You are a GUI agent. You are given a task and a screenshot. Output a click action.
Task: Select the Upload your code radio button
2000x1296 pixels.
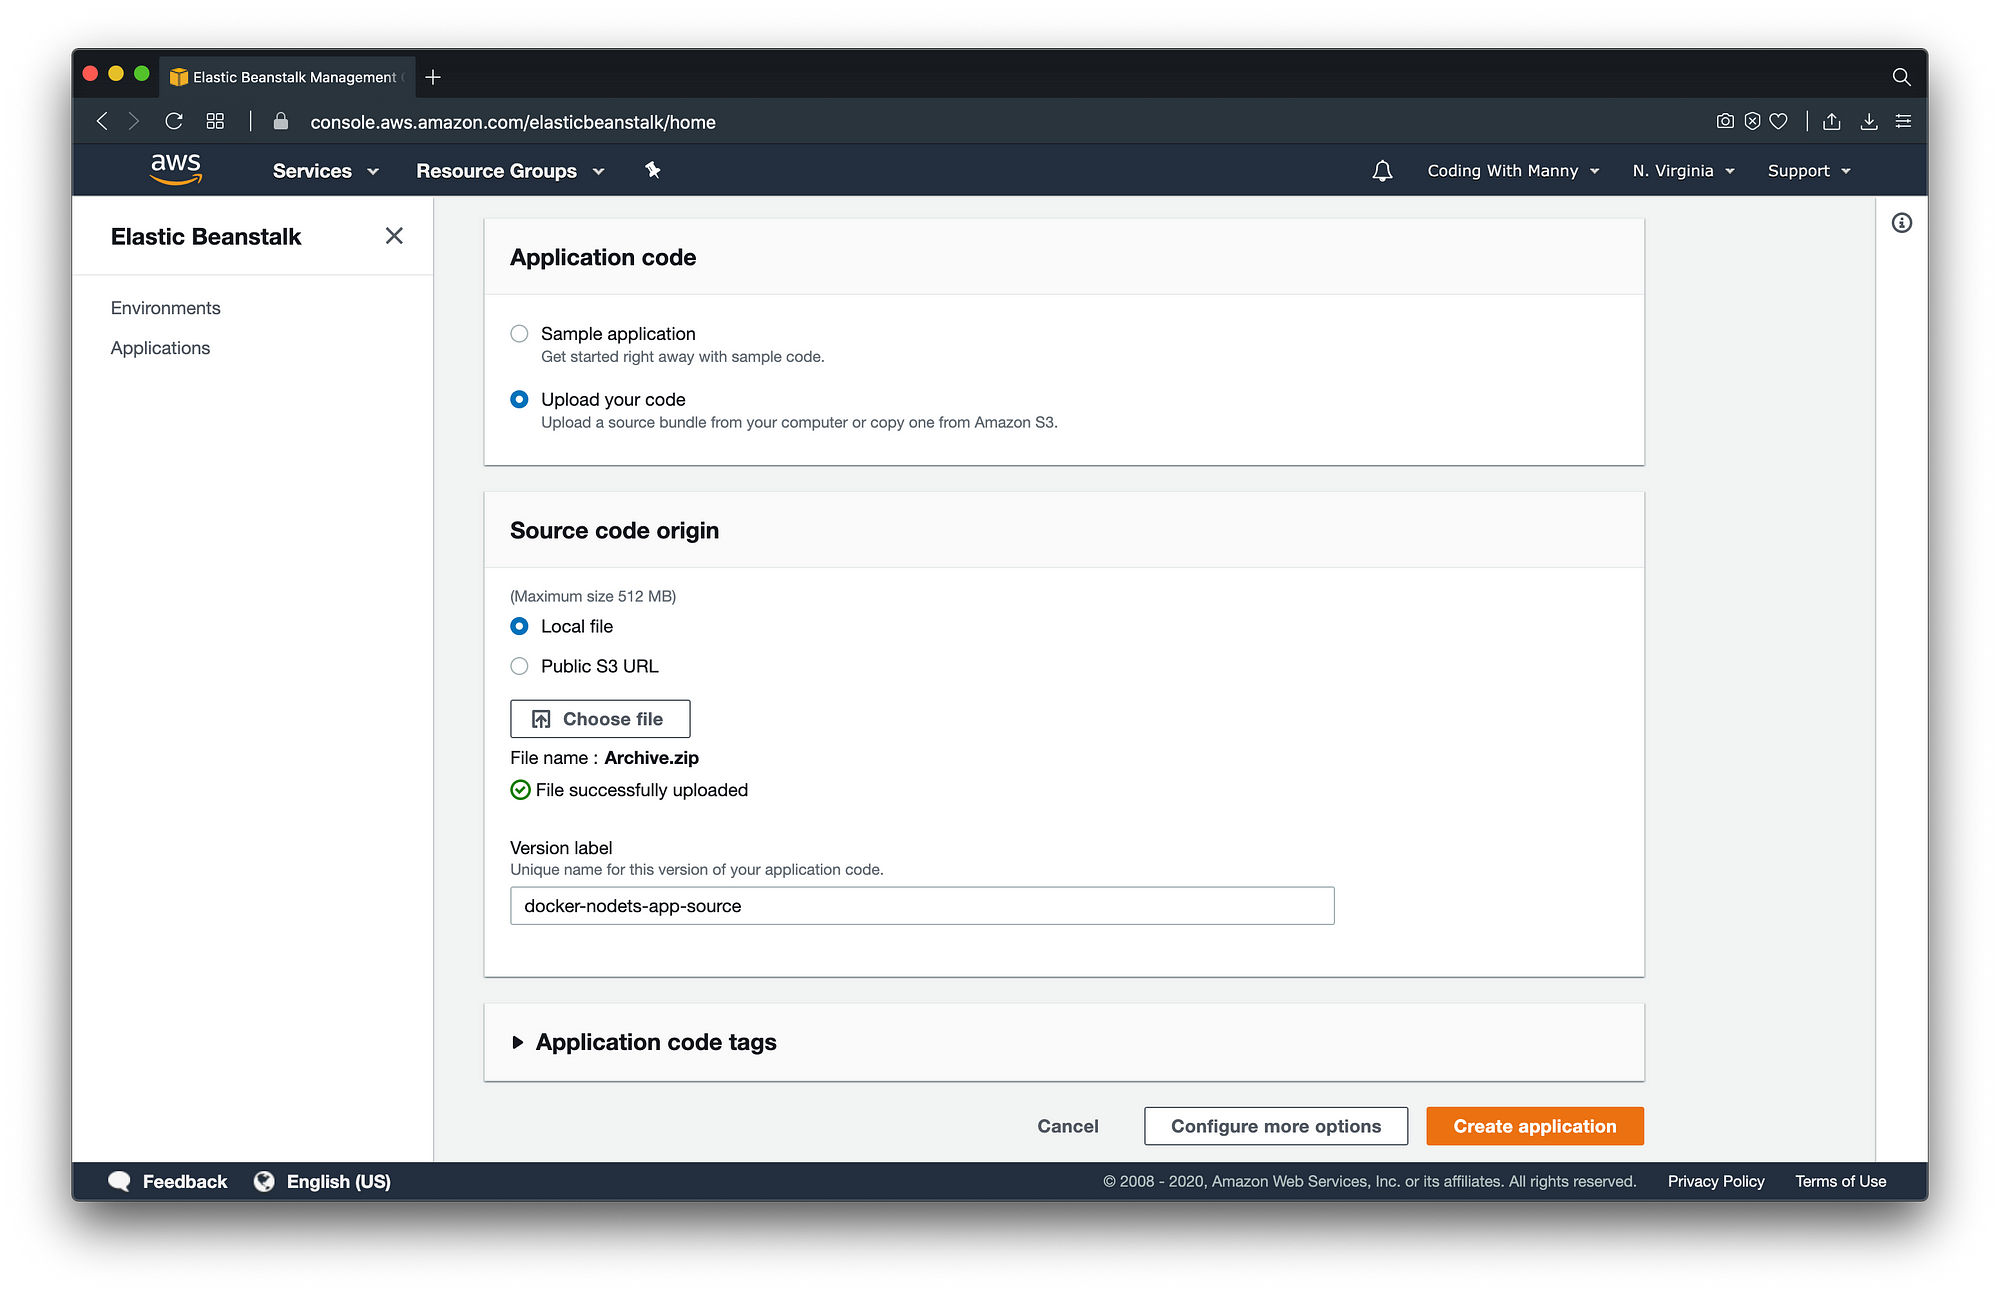[x=519, y=399]
